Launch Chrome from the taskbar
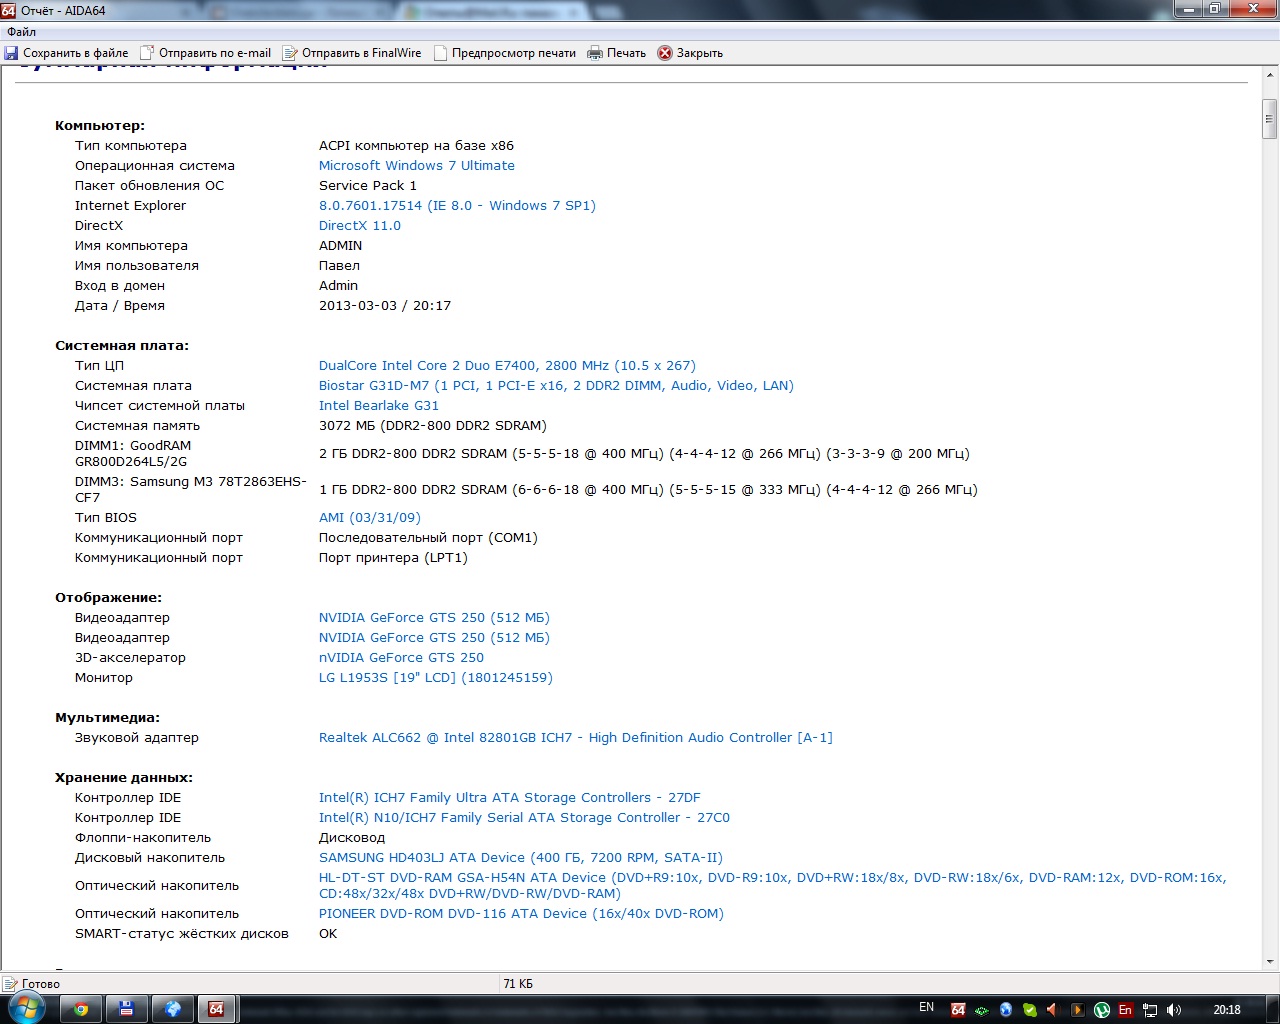The image size is (1280, 1024). (x=81, y=1009)
